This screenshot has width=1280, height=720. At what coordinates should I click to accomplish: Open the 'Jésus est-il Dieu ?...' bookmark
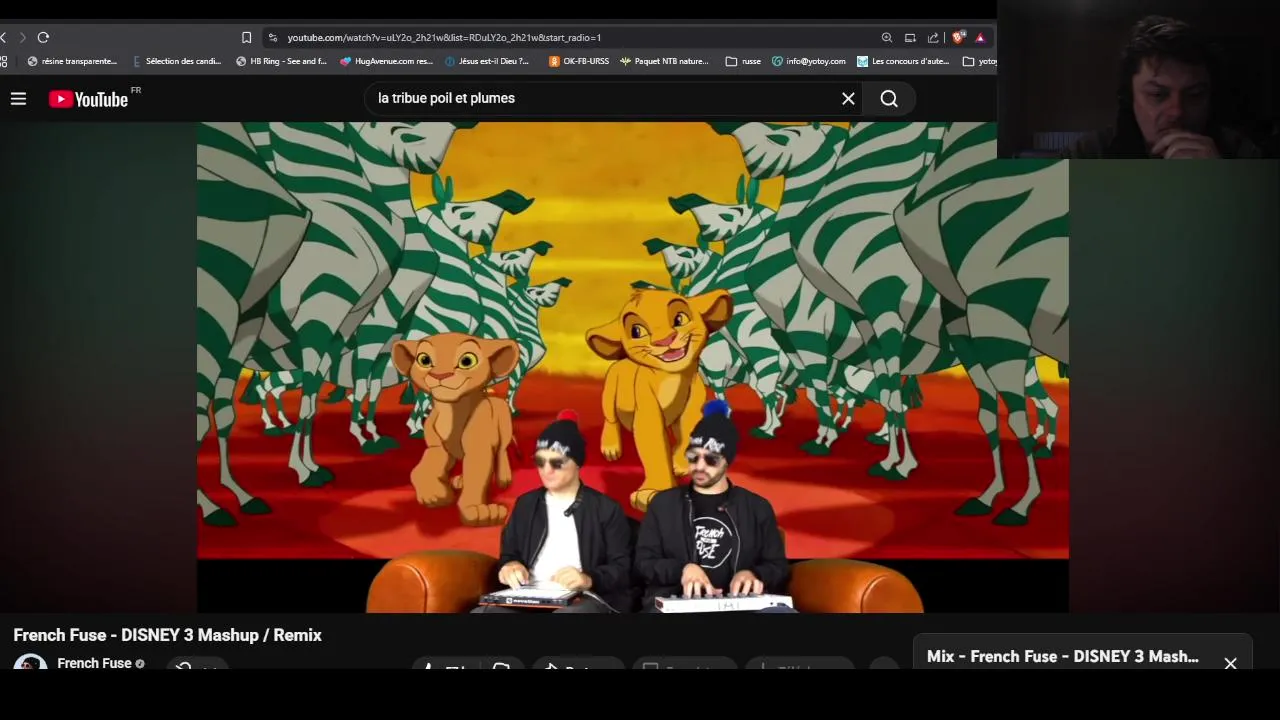[x=487, y=61]
